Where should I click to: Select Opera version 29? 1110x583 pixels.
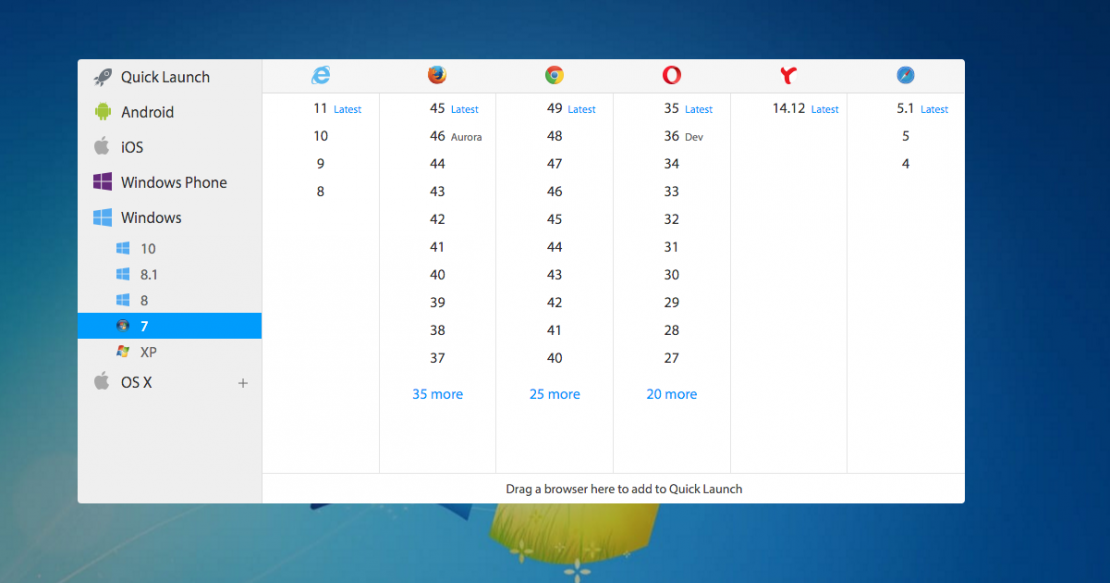pyautogui.click(x=672, y=302)
